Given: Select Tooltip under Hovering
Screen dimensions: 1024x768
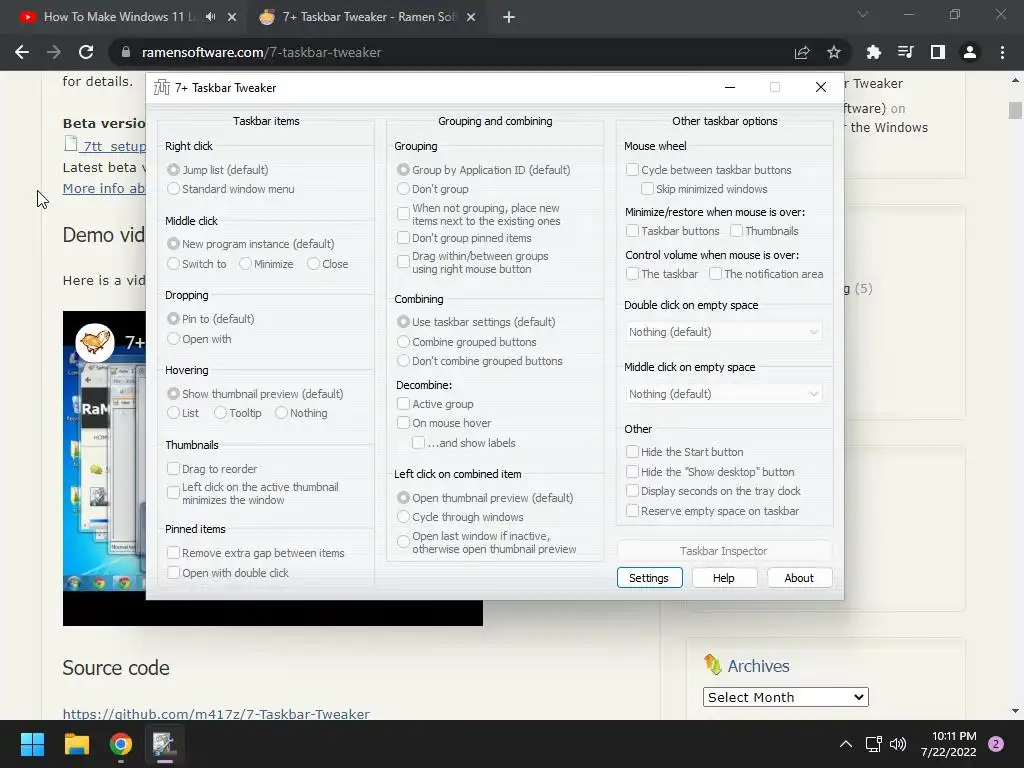Looking at the screenshot, I should coord(238,413).
